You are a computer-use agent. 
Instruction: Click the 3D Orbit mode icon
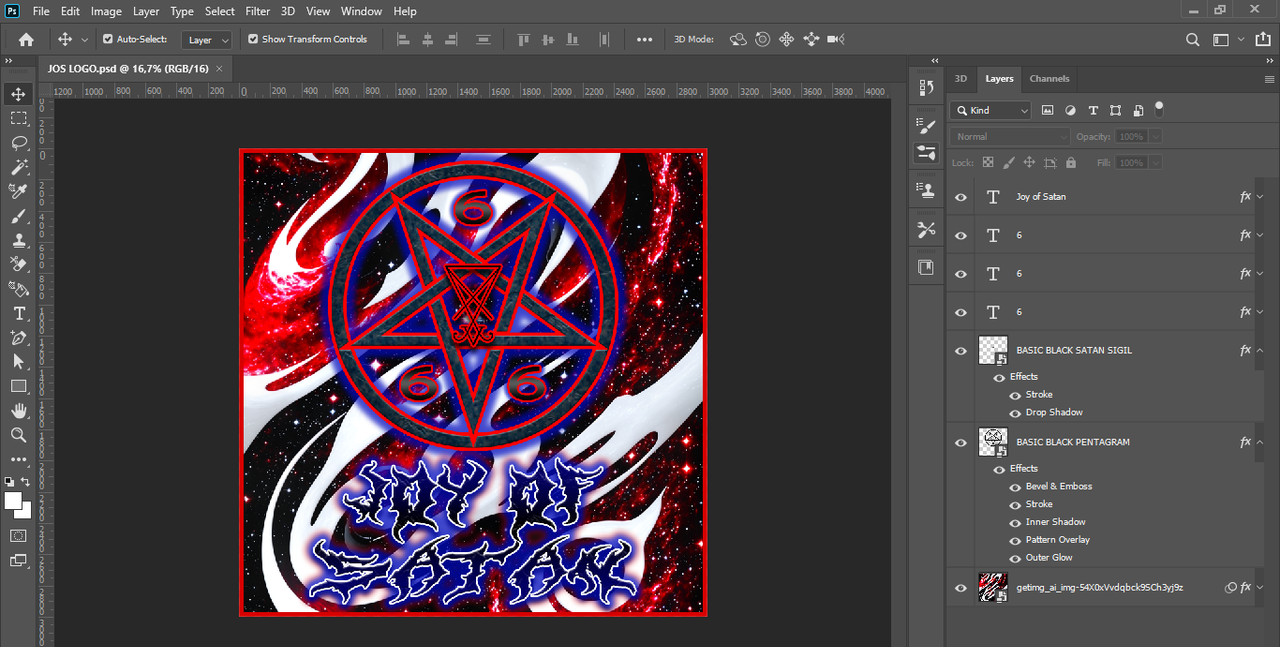[738, 40]
